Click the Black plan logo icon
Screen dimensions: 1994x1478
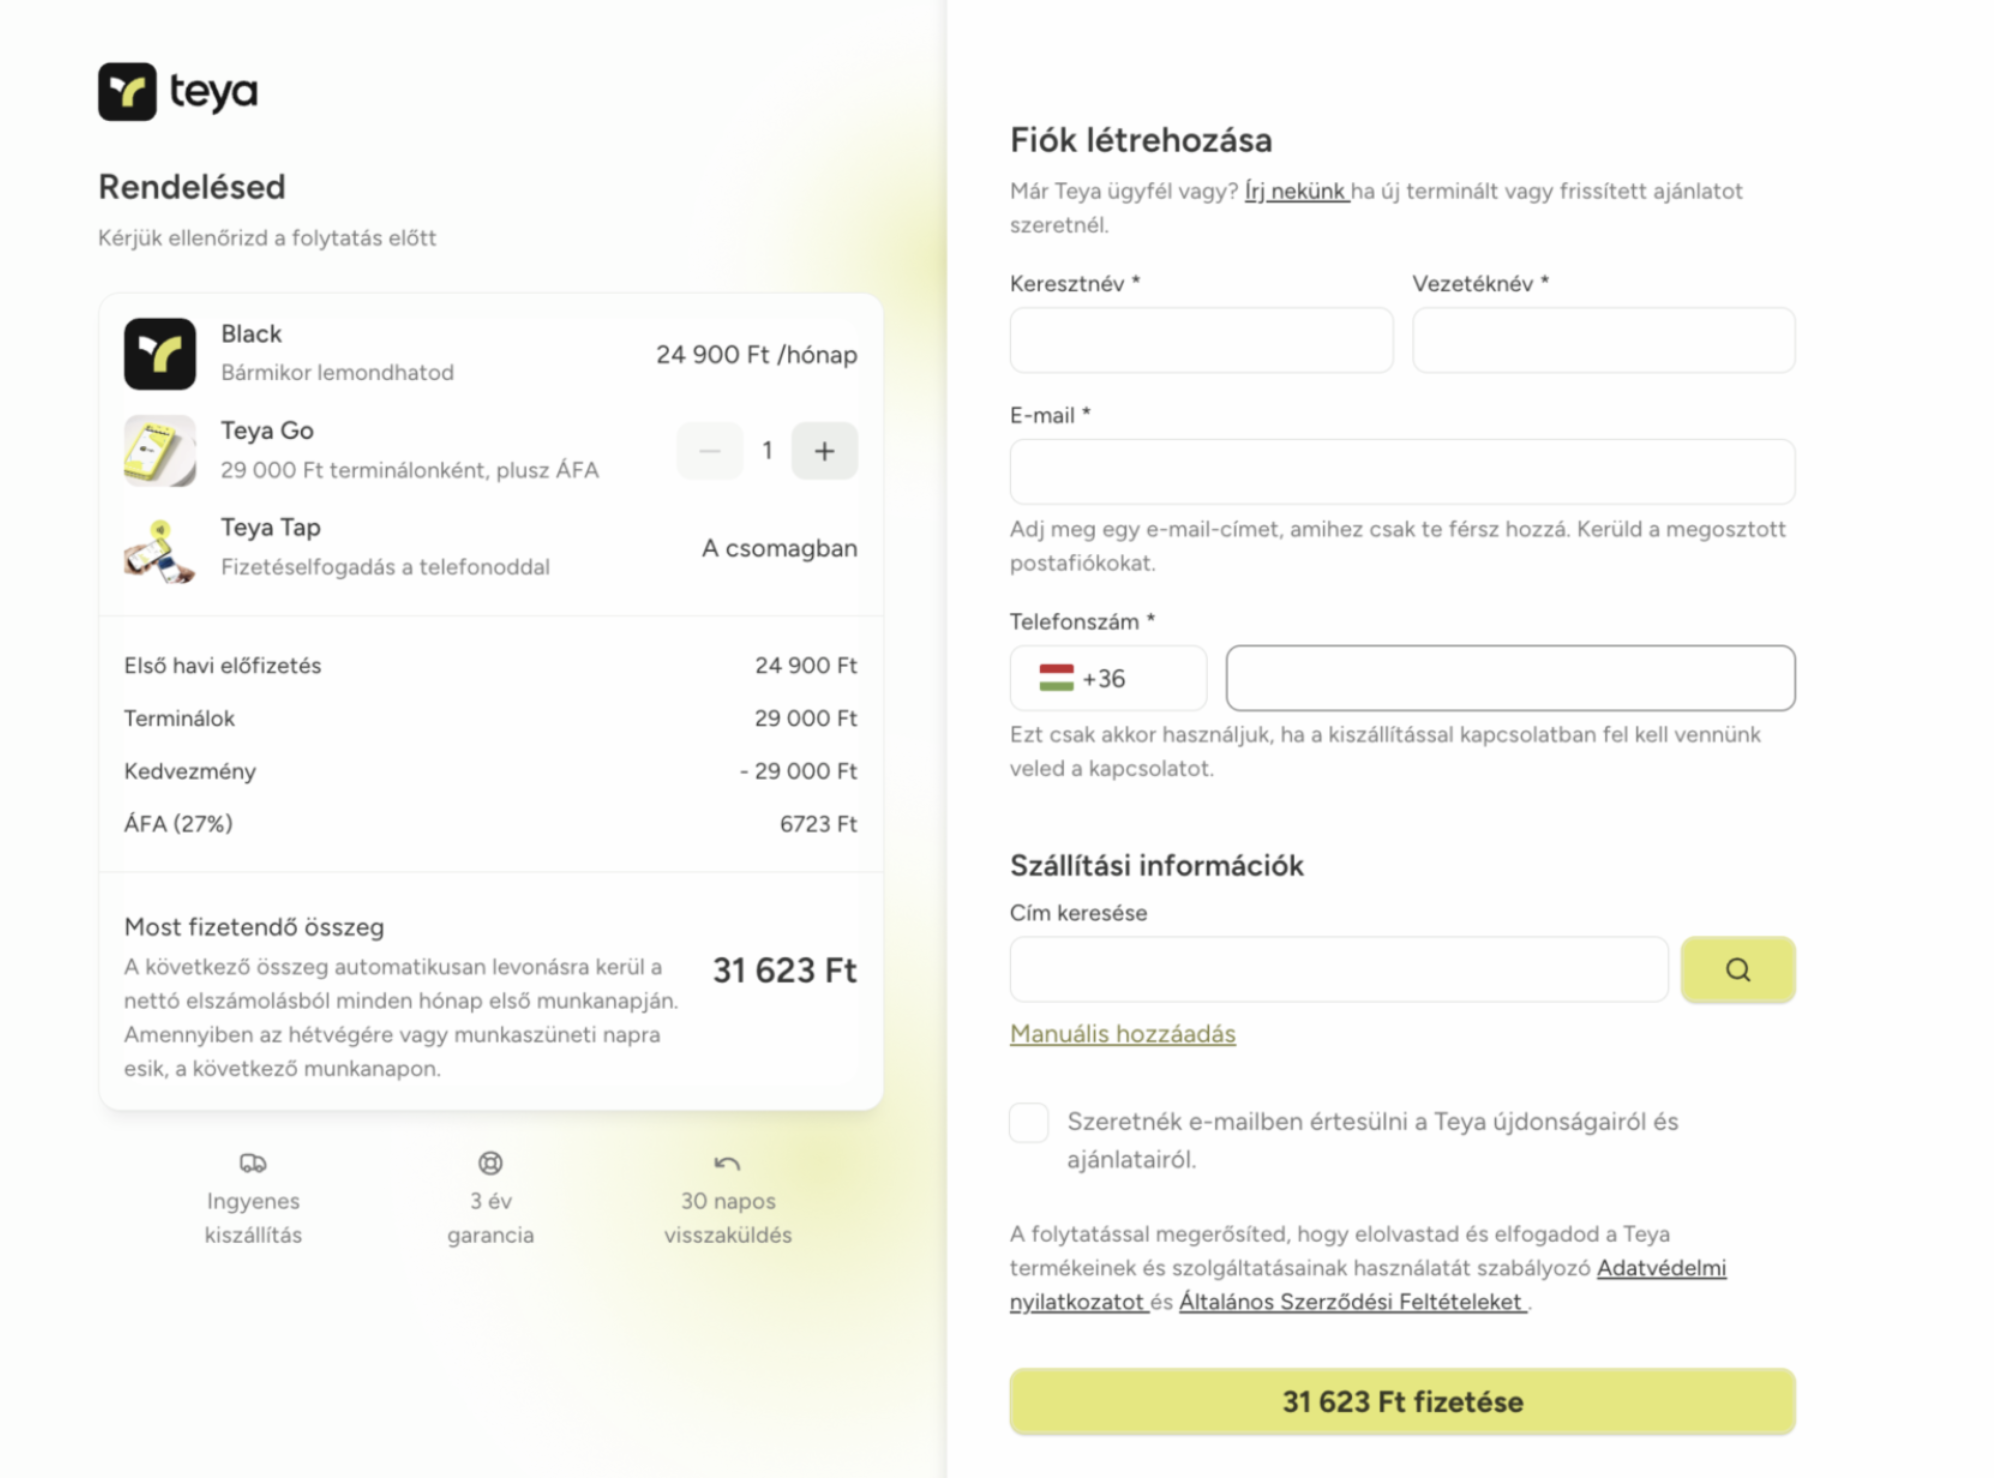(160, 354)
